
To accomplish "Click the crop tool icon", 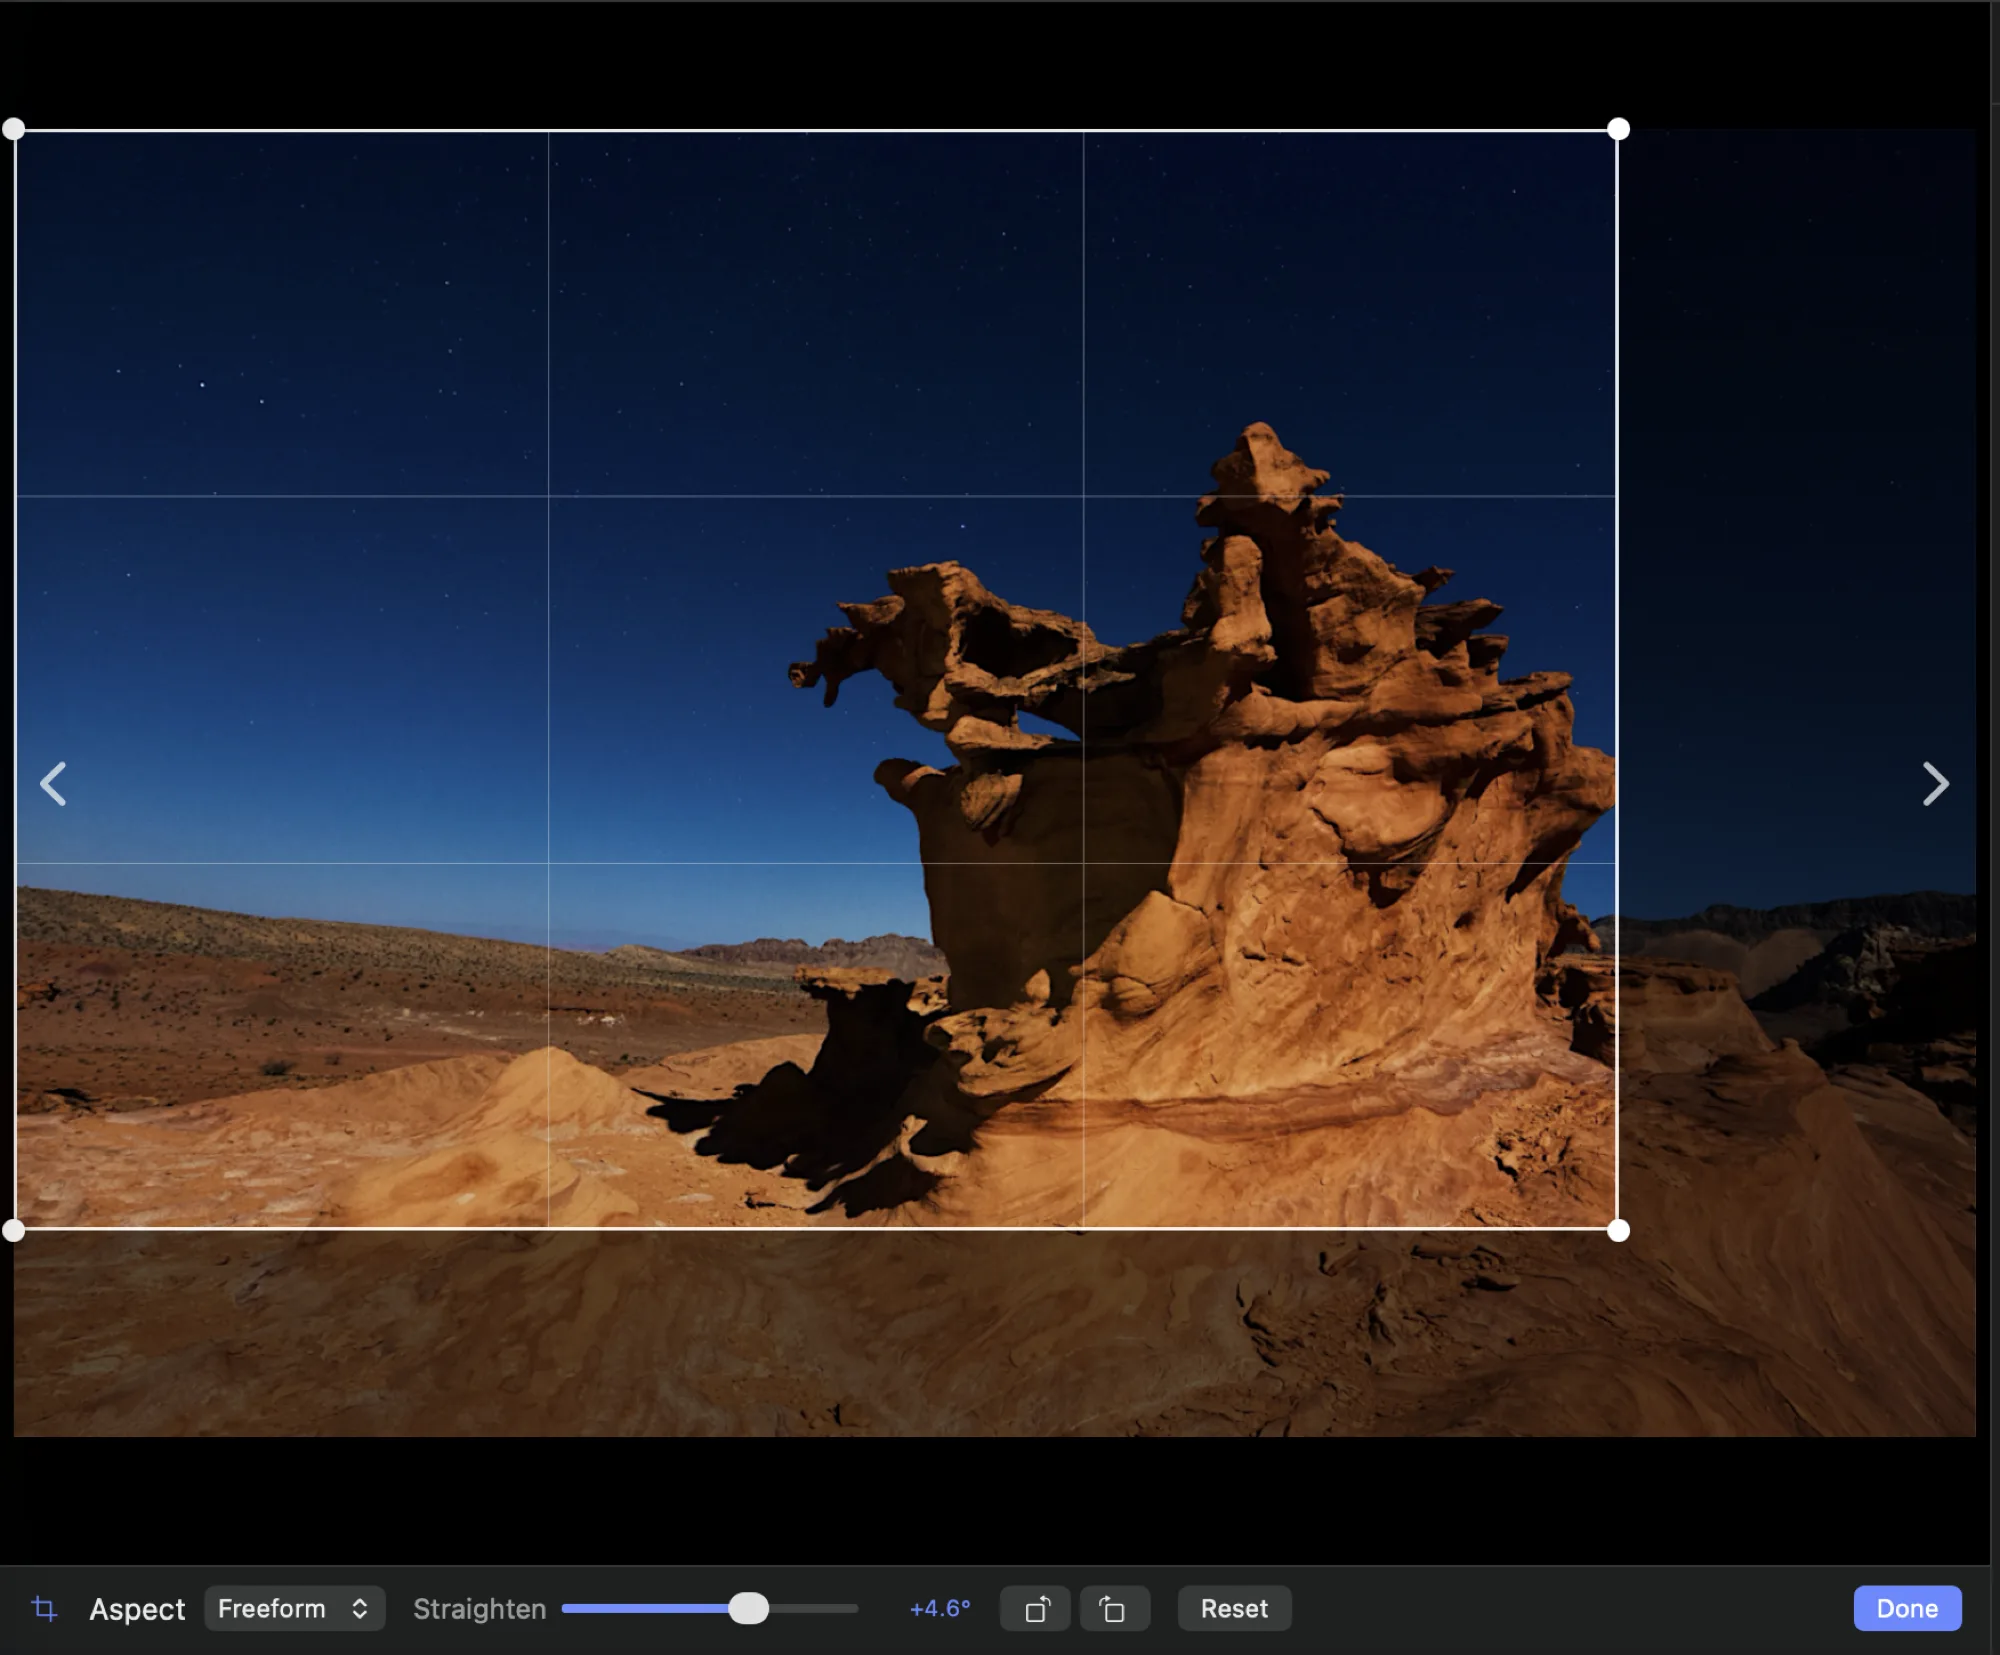I will [44, 1609].
